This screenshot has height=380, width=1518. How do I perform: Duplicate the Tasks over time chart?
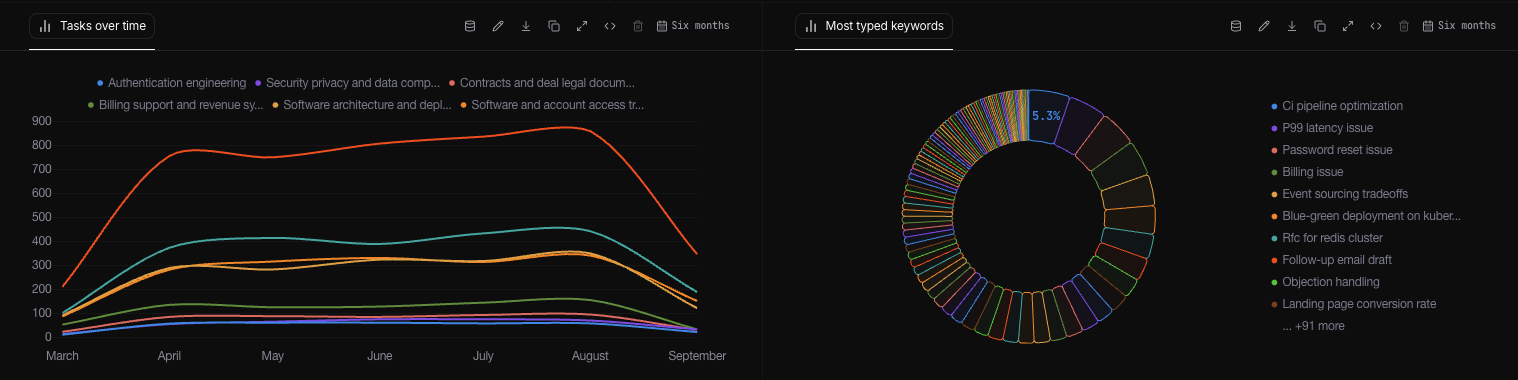tap(554, 26)
